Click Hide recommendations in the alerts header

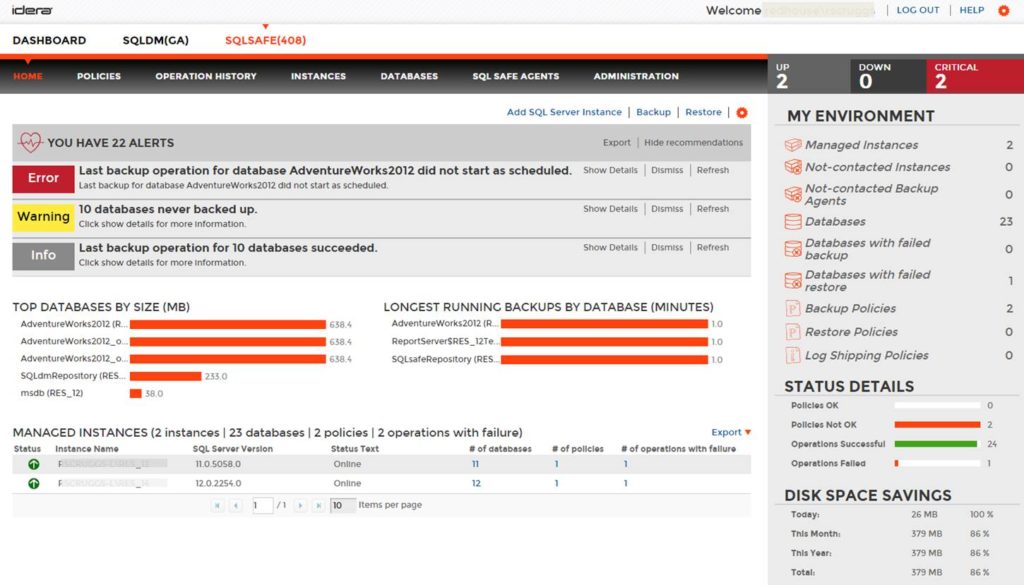(x=693, y=142)
